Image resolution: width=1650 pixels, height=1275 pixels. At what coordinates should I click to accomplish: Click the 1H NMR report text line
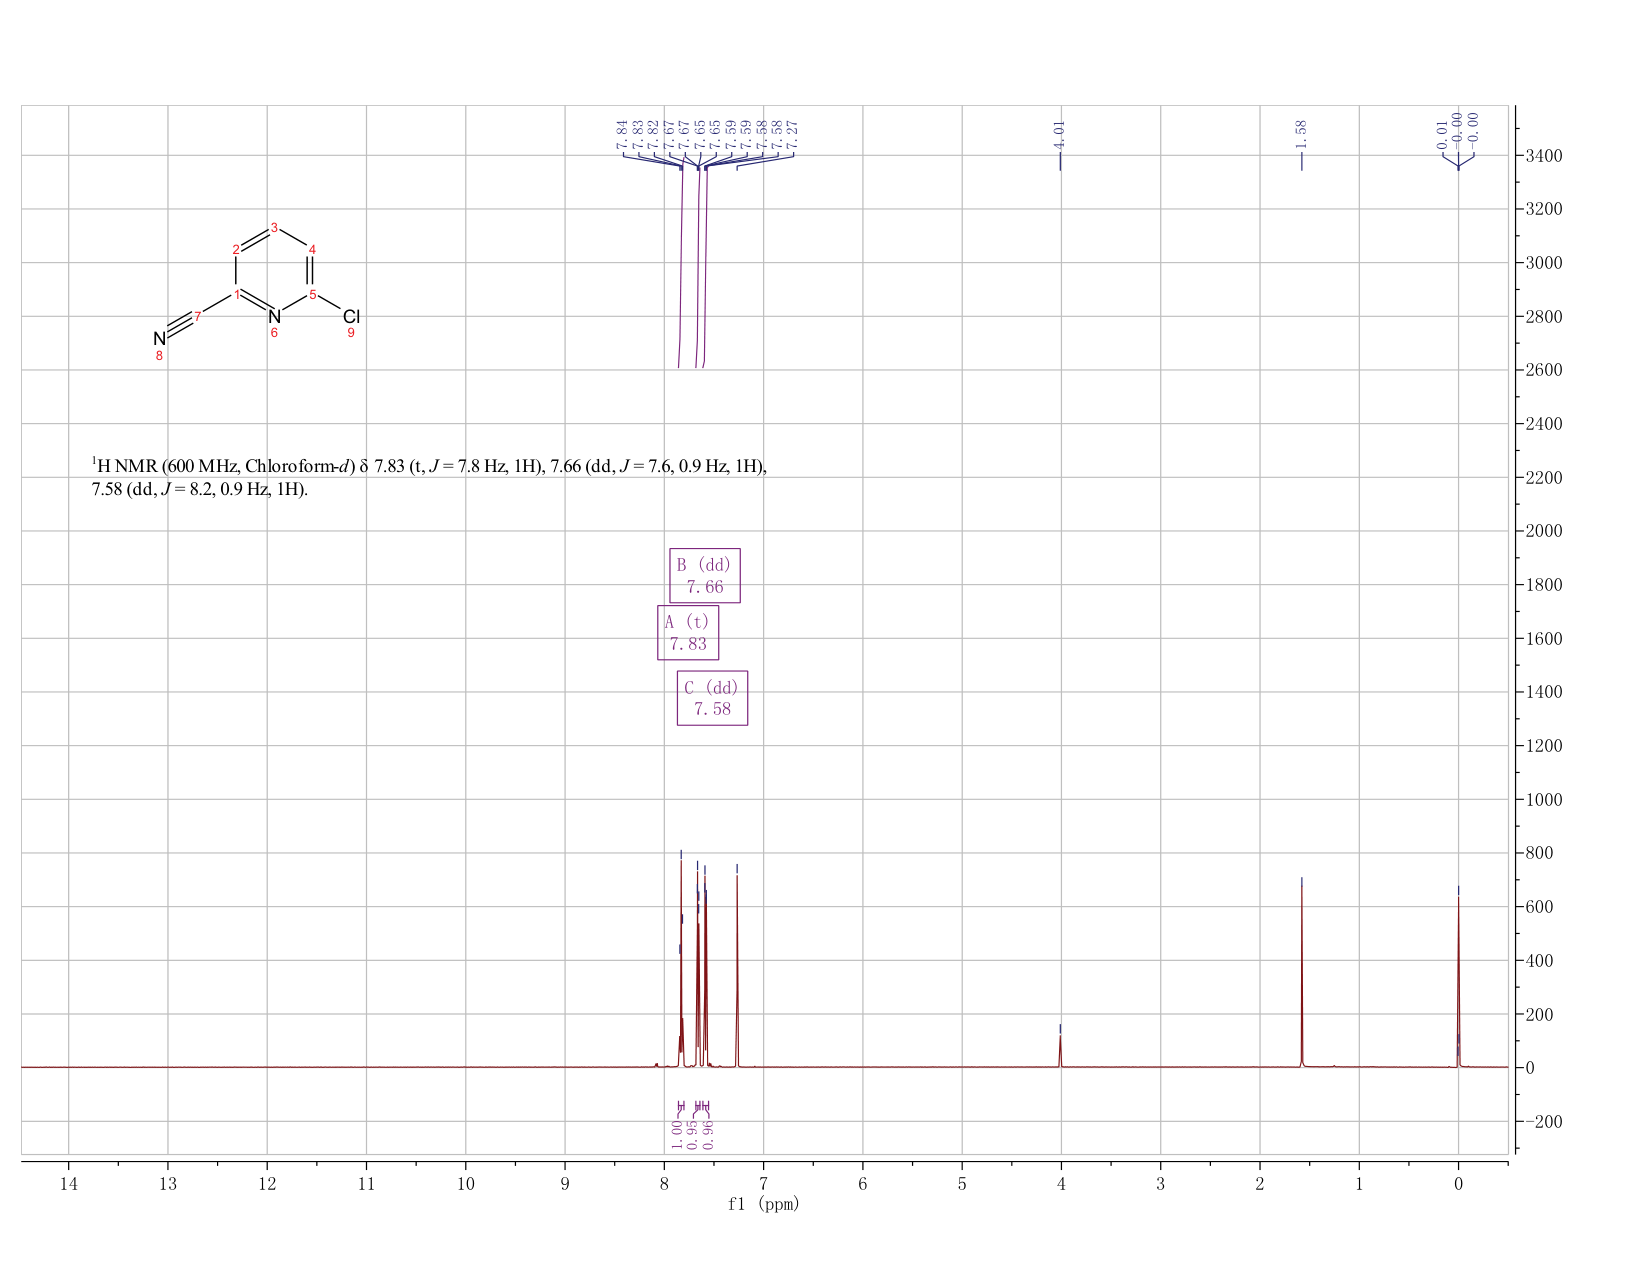pos(429,466)
